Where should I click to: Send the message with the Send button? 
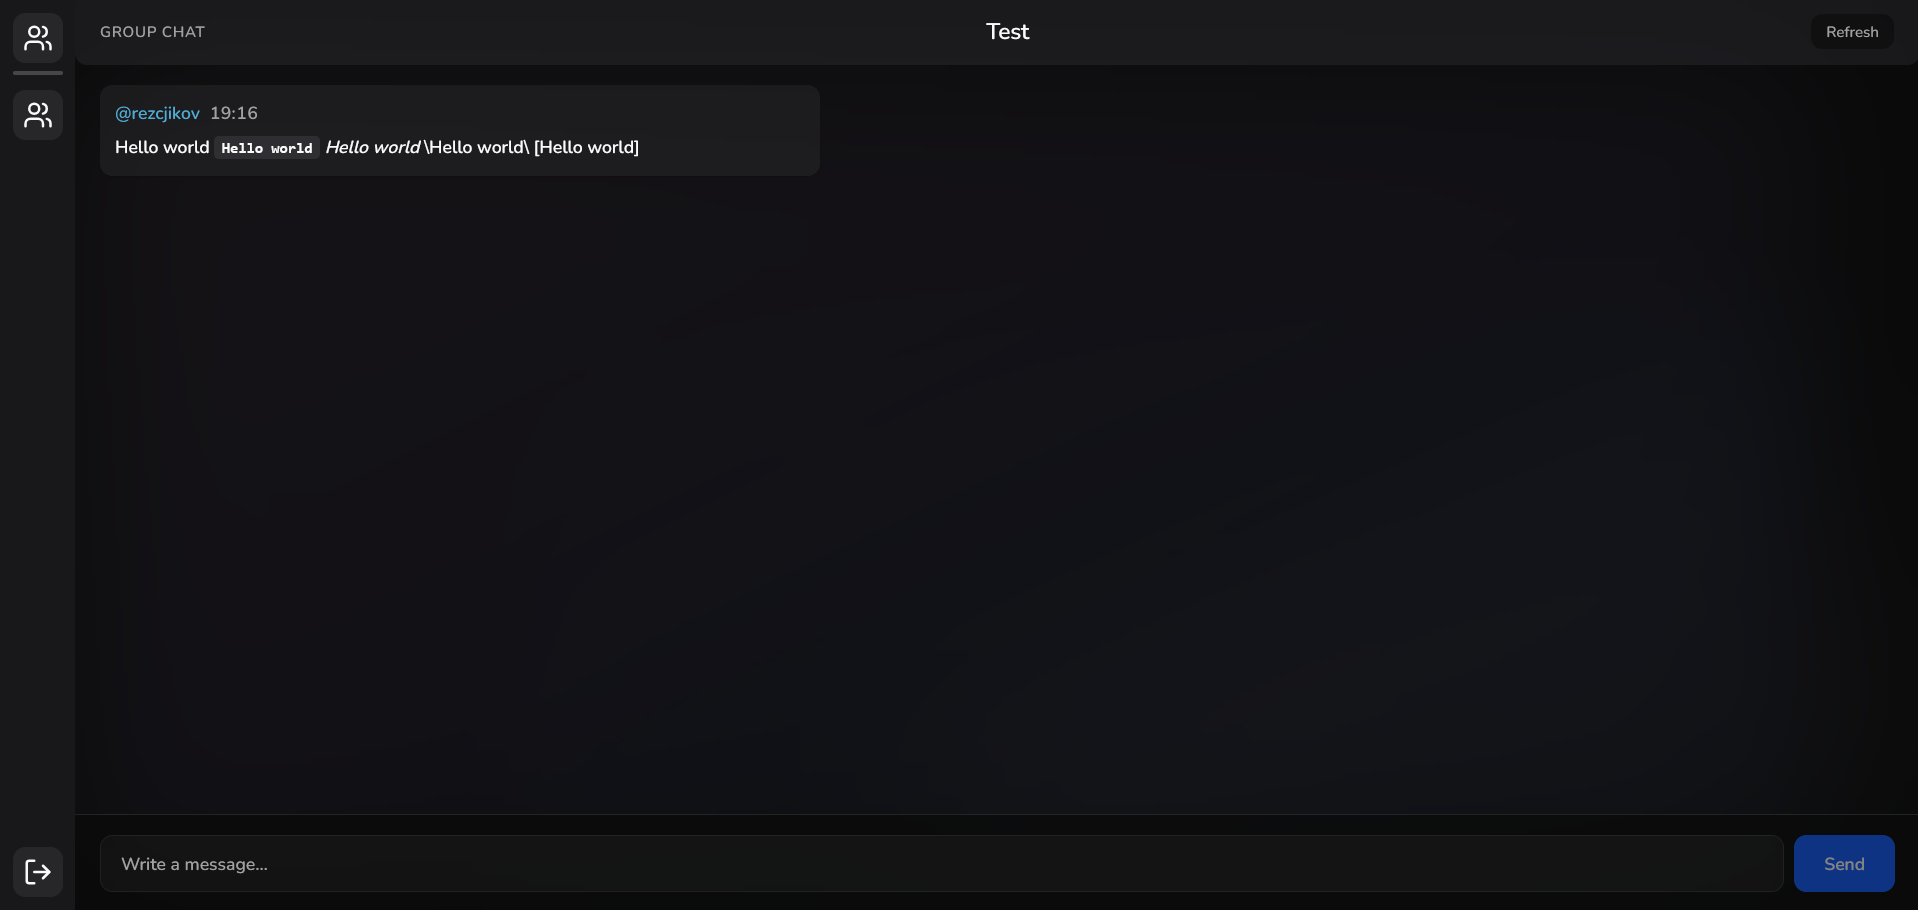click(1844, 864)
